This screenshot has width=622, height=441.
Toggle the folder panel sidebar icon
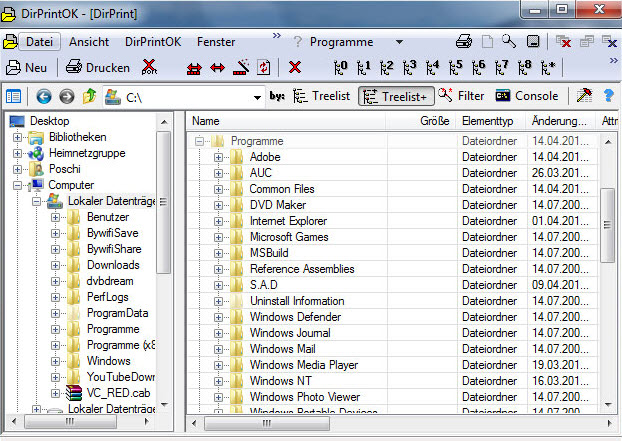pyautogui.click(x=13, y=96)
